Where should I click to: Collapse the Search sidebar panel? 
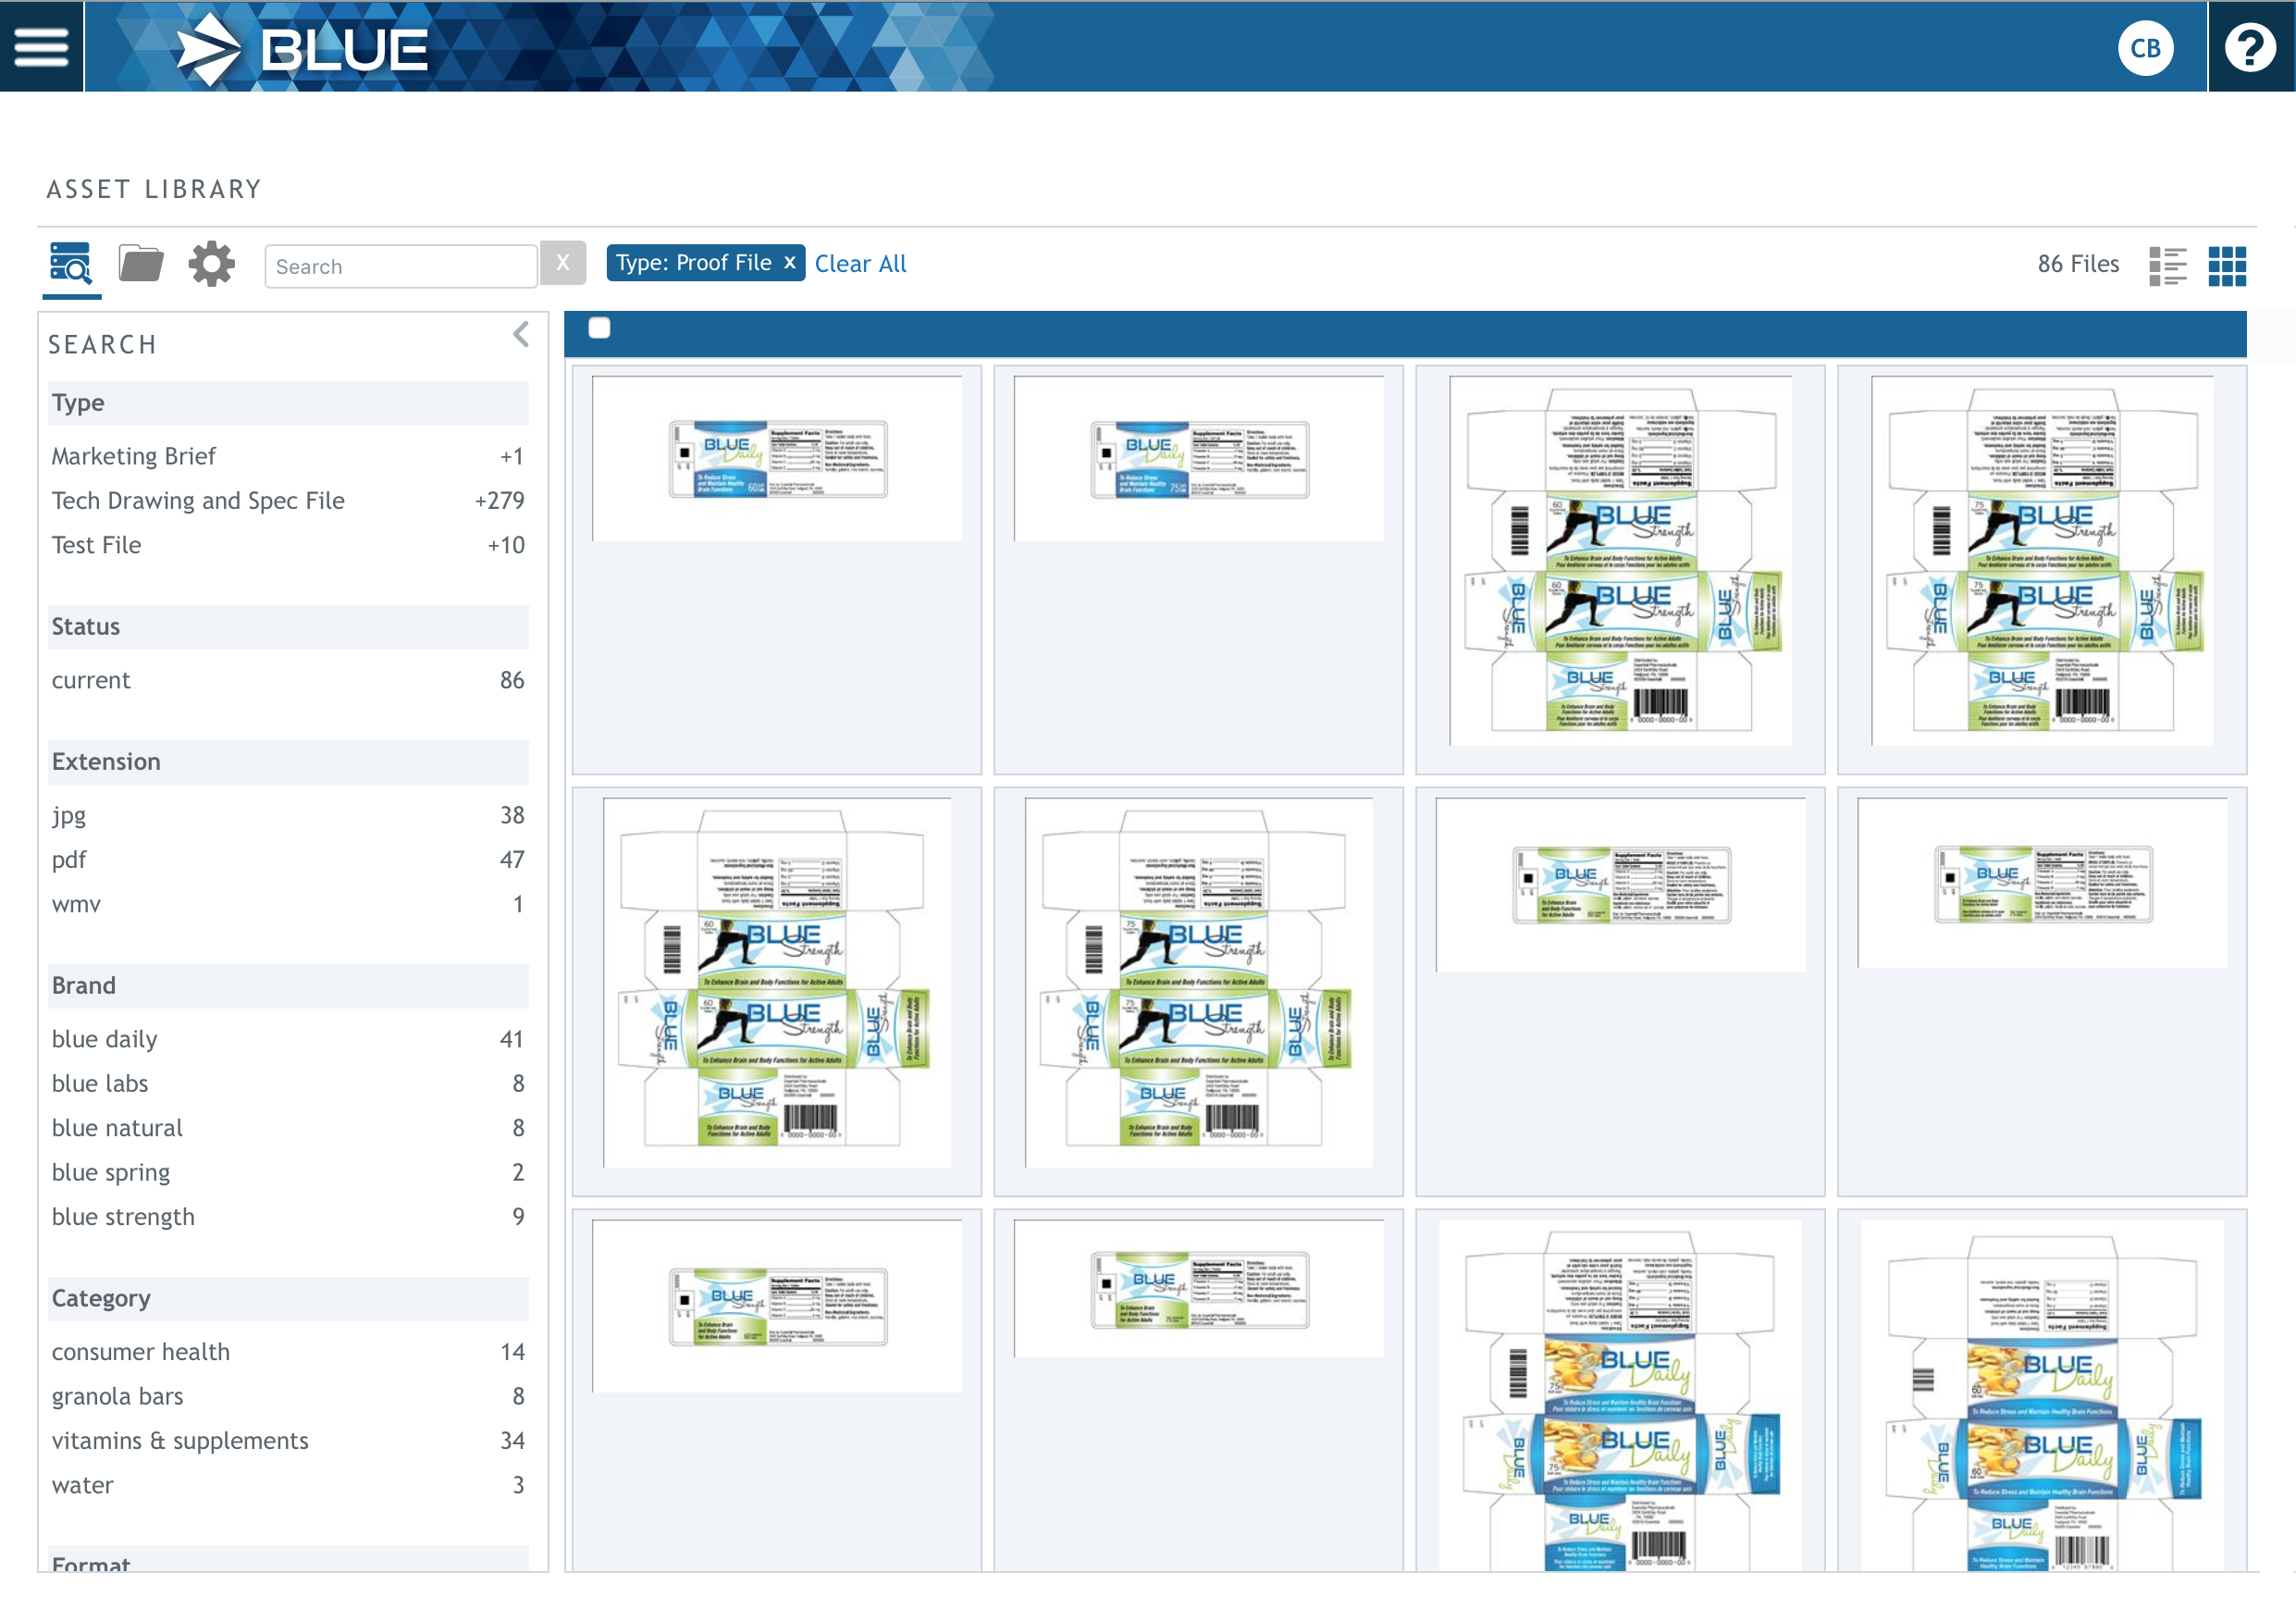pos(521,334)
